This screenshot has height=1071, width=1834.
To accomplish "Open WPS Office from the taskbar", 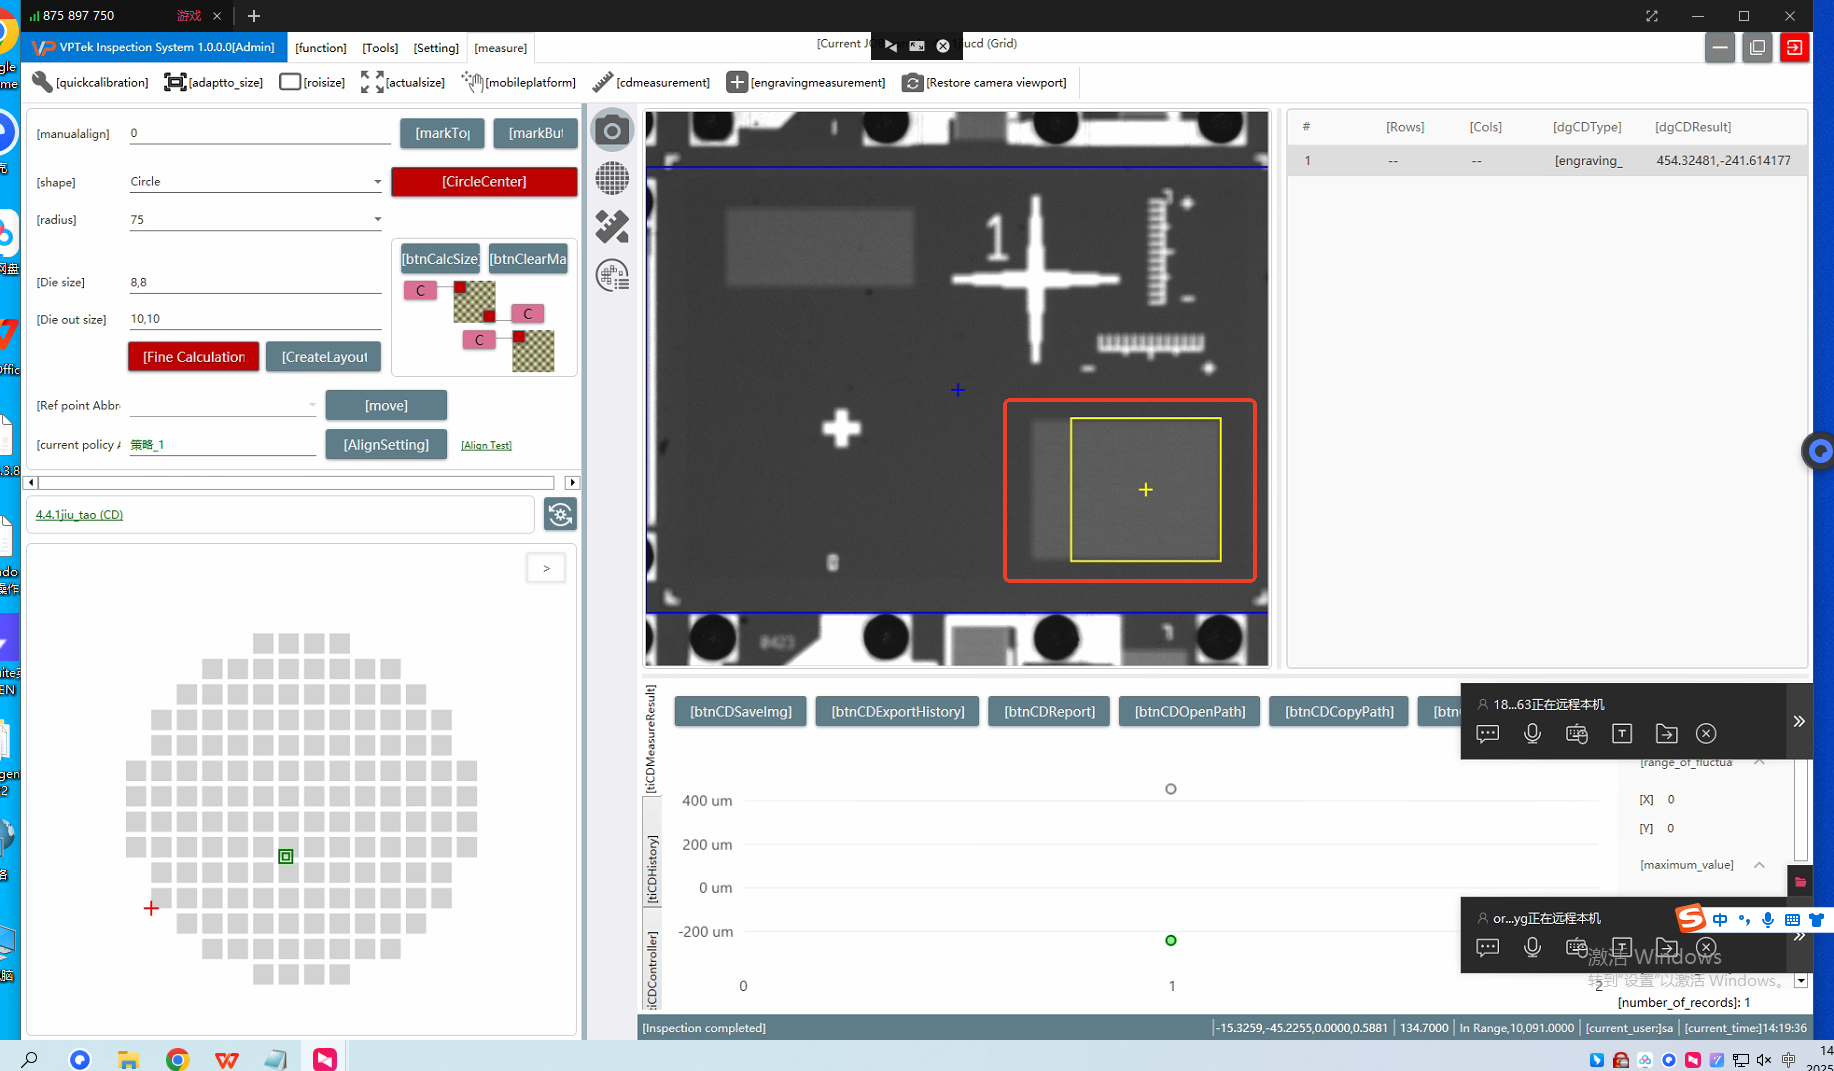I will click(227, 1059).
